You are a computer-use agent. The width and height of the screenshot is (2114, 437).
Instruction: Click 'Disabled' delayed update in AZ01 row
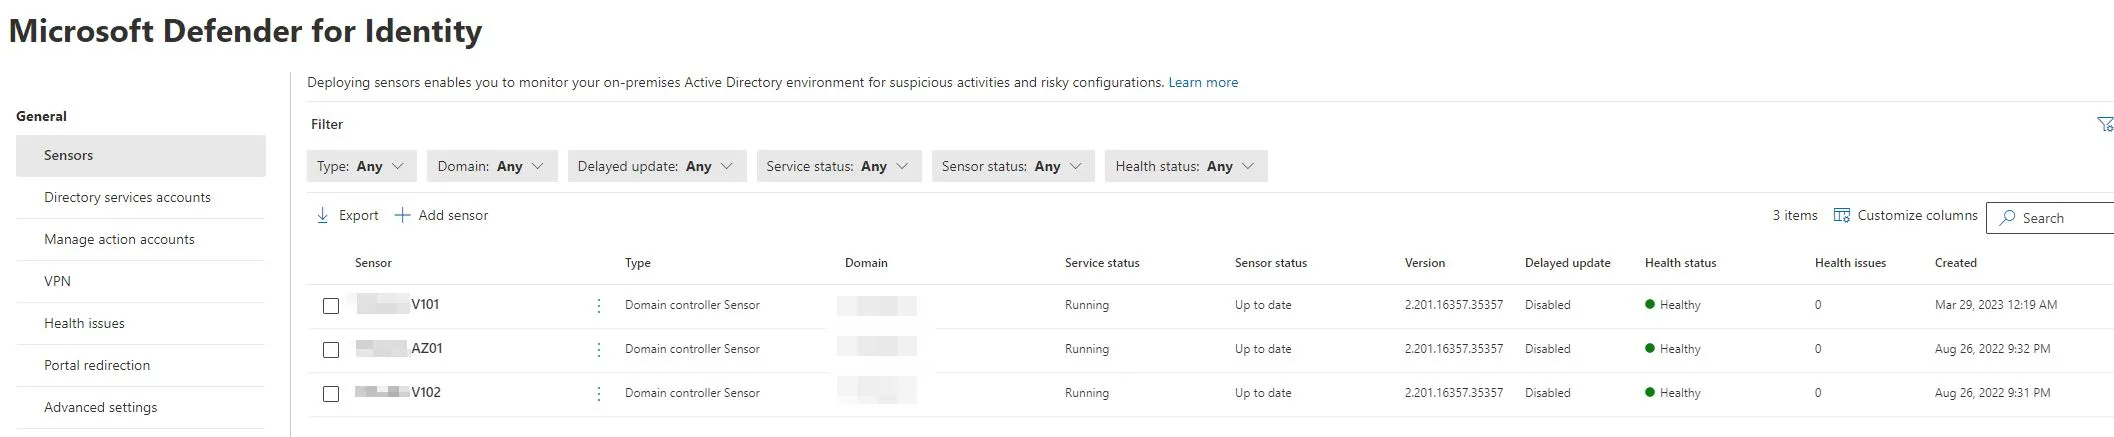coord(1548,349)
